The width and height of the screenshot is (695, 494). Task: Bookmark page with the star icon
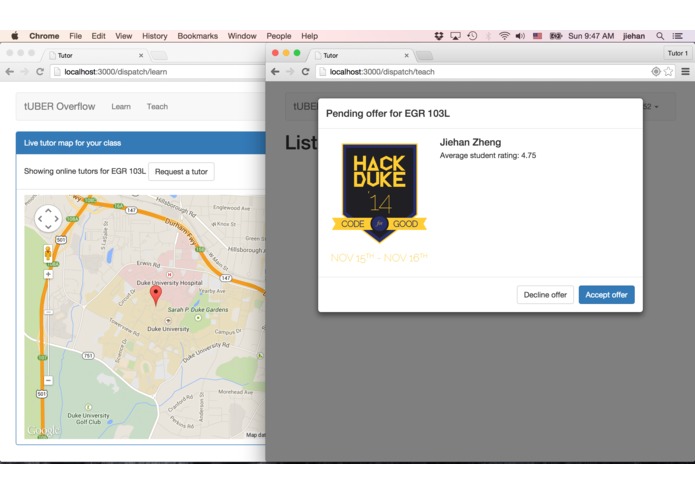pos(668,71)
